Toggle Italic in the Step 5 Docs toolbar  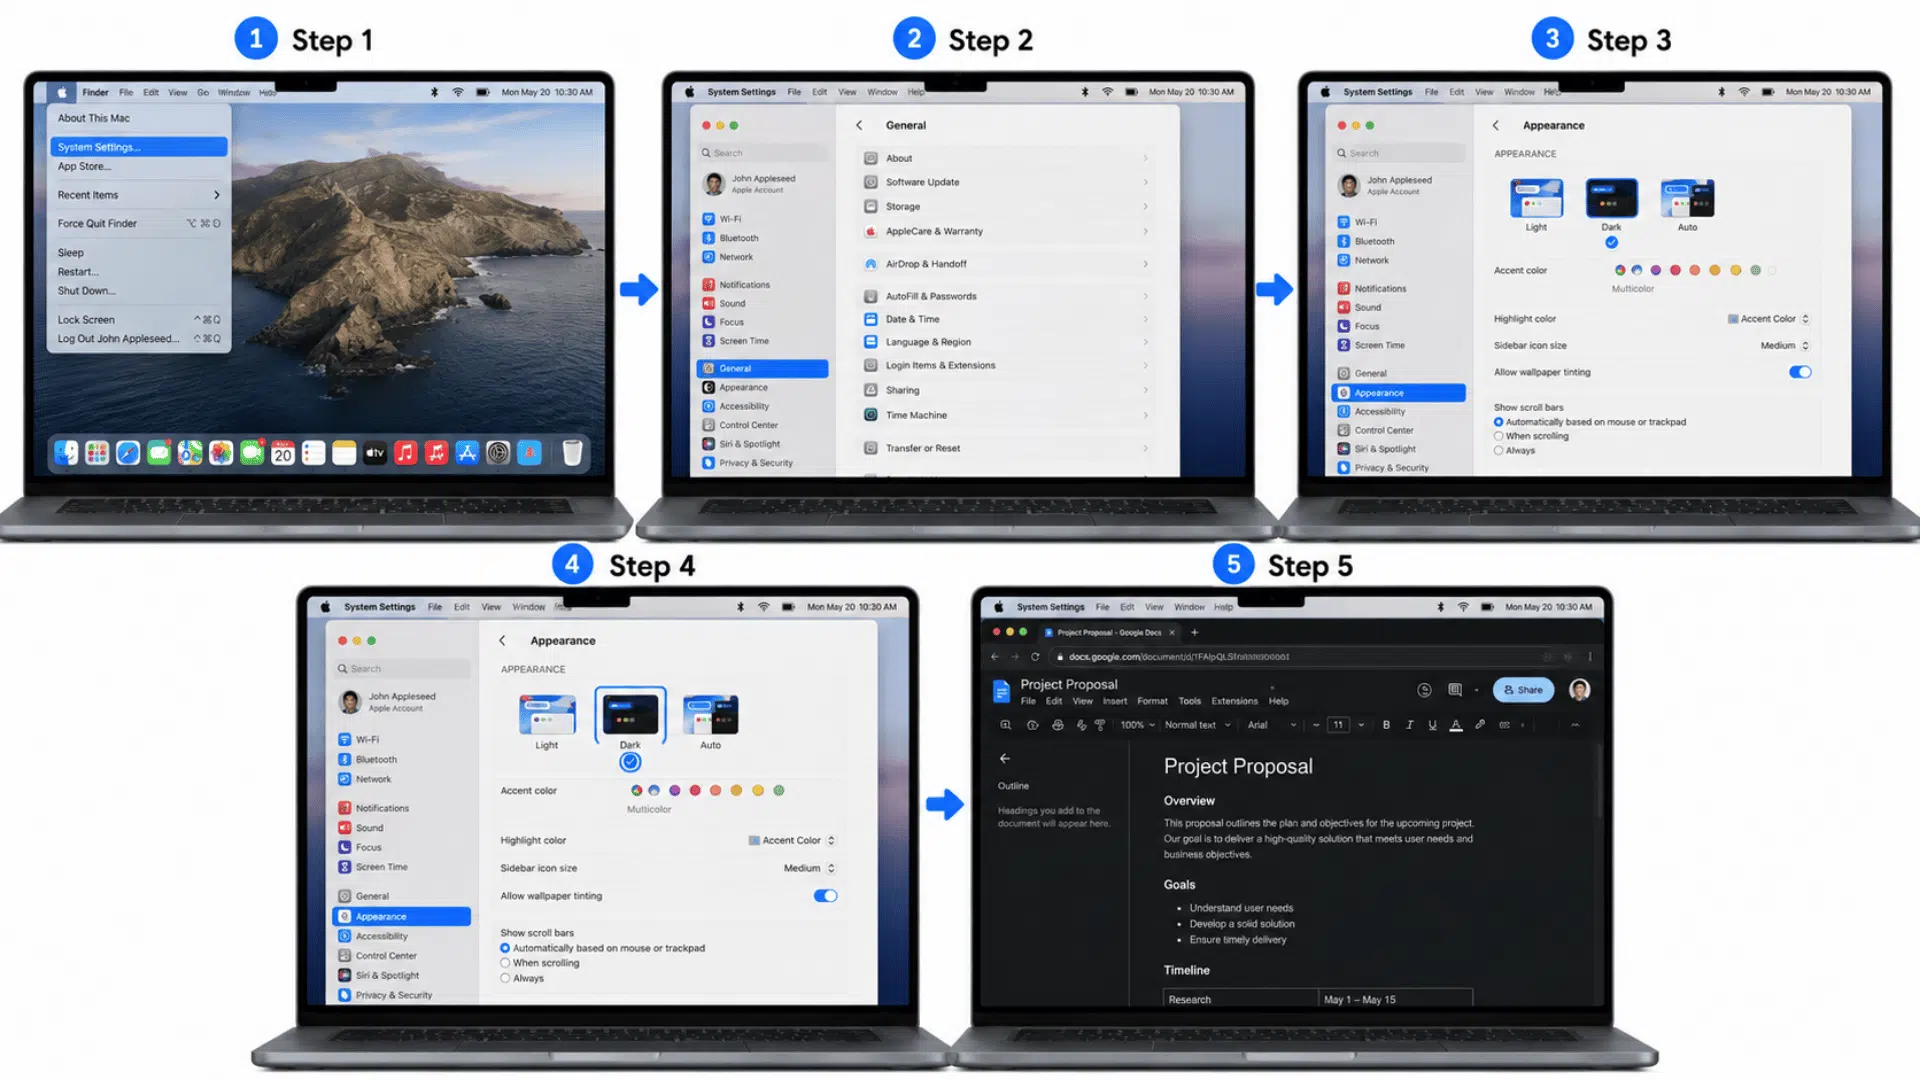pyautogui.click(x=1409, y=725)
